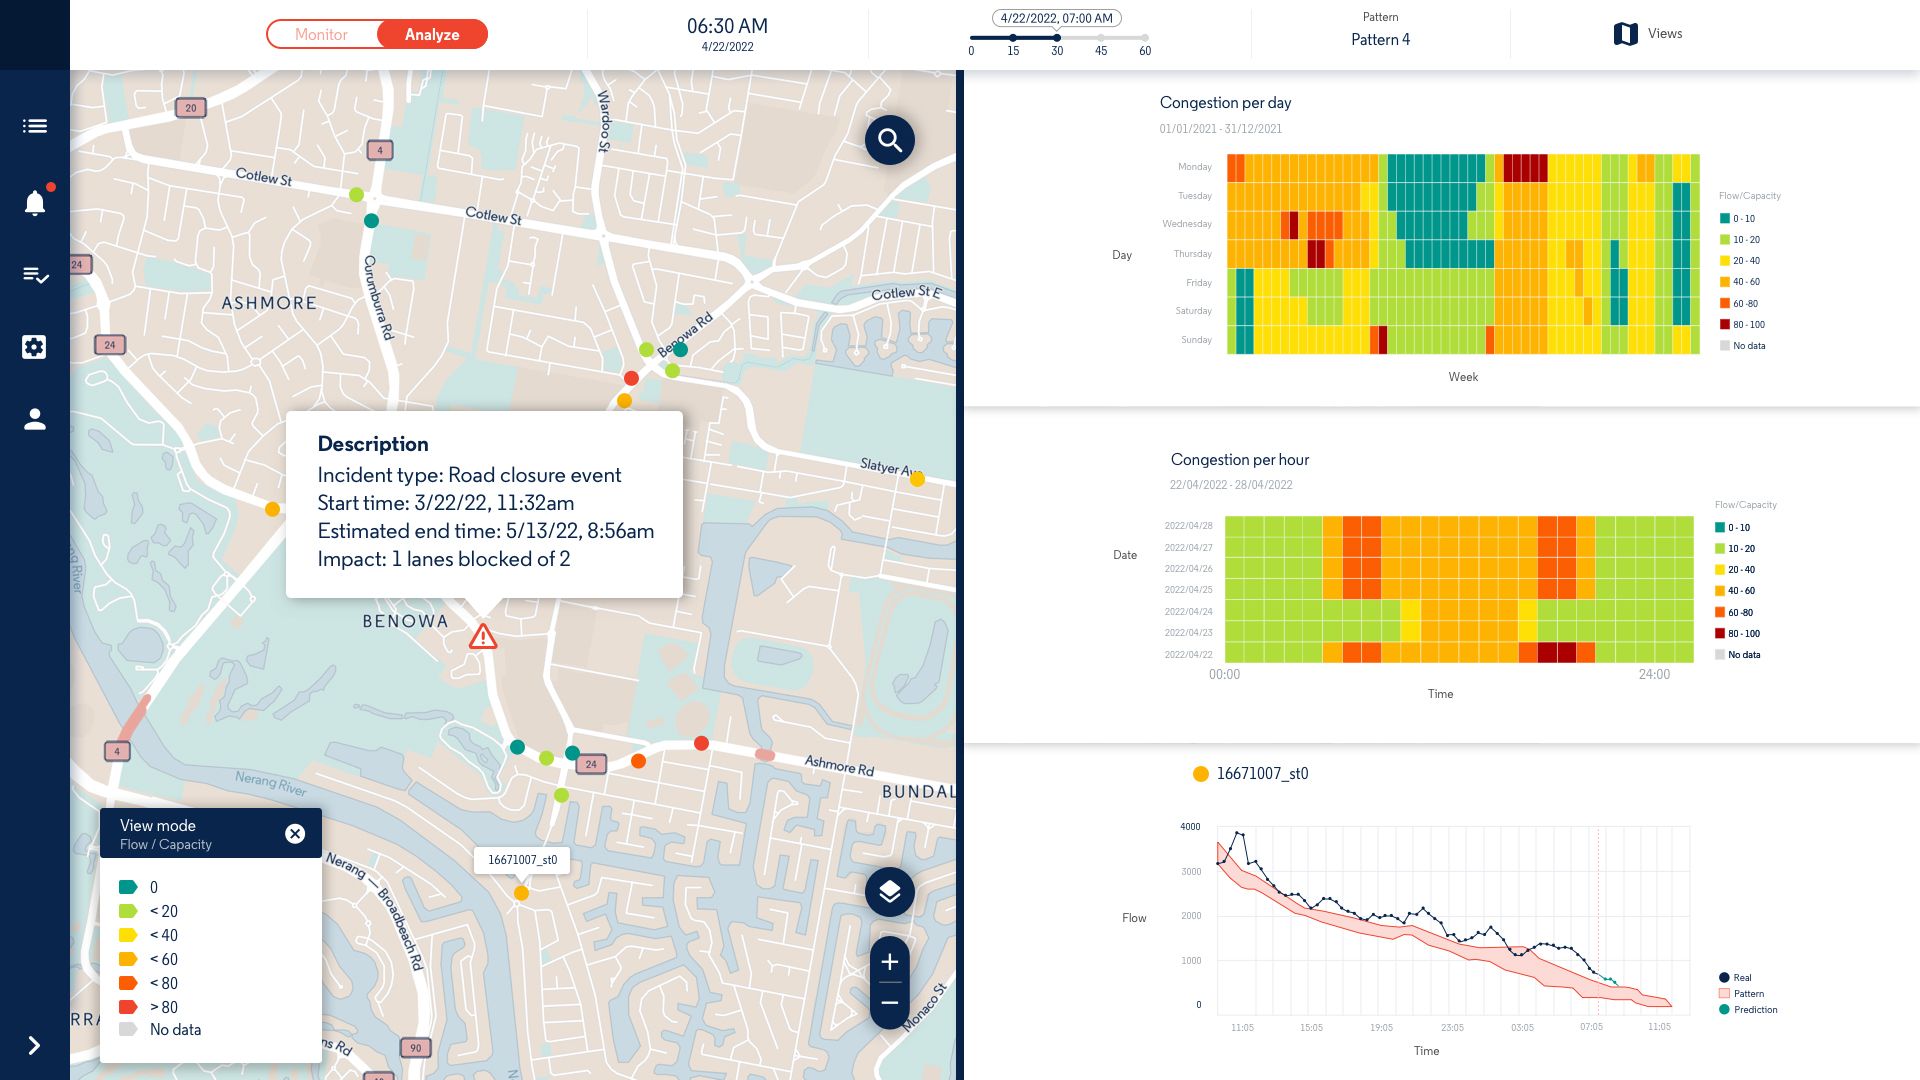This screenshot has height=1080, width=1920.
Task: Open the notifications bell in the sidebar
Action: click(34, 203)
